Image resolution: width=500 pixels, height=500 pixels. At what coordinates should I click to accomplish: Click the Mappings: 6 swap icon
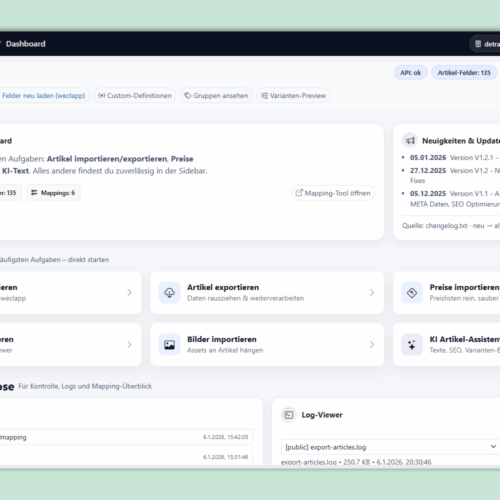pyautogui.click(x=34, y=193)
